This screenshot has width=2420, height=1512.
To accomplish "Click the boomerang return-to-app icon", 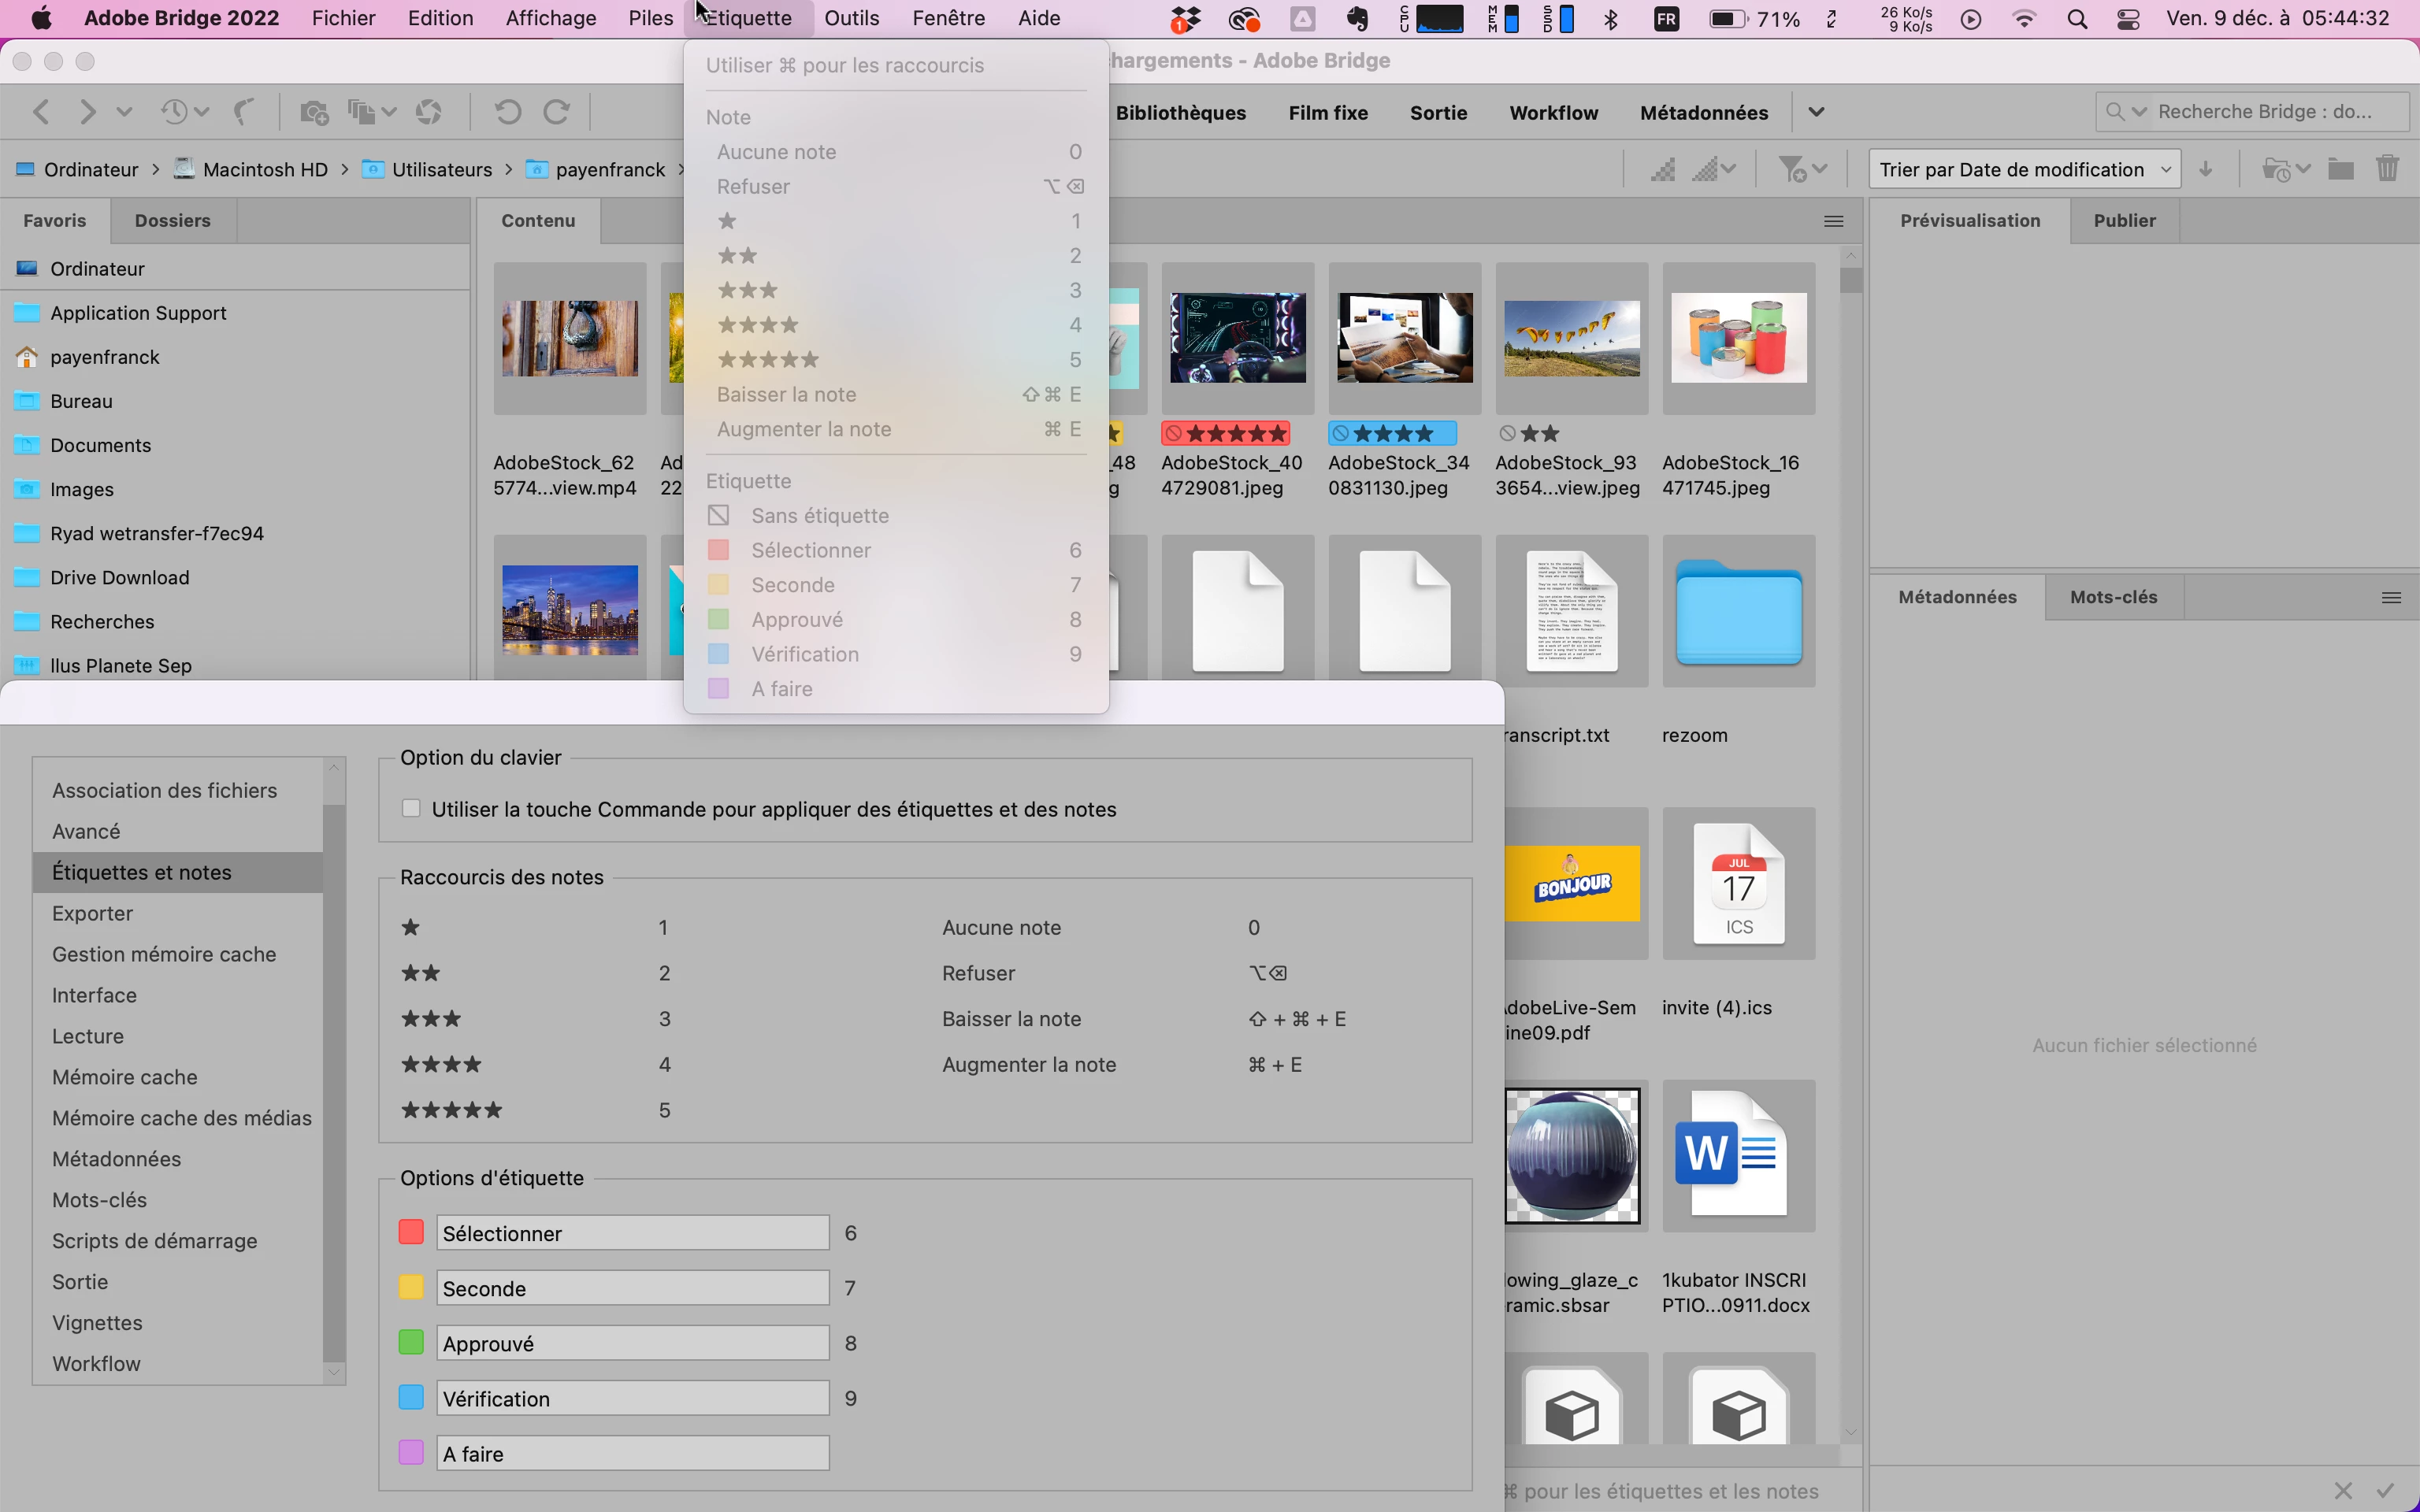I will click(243, 112).
